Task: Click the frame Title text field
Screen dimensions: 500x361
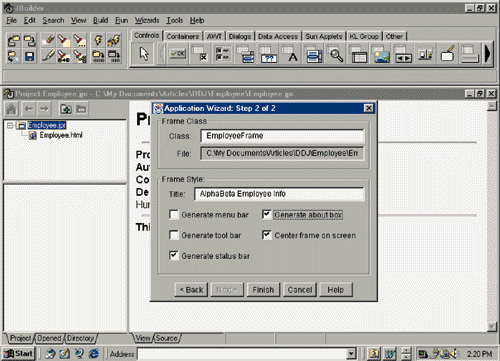Action: click(279, 194)
